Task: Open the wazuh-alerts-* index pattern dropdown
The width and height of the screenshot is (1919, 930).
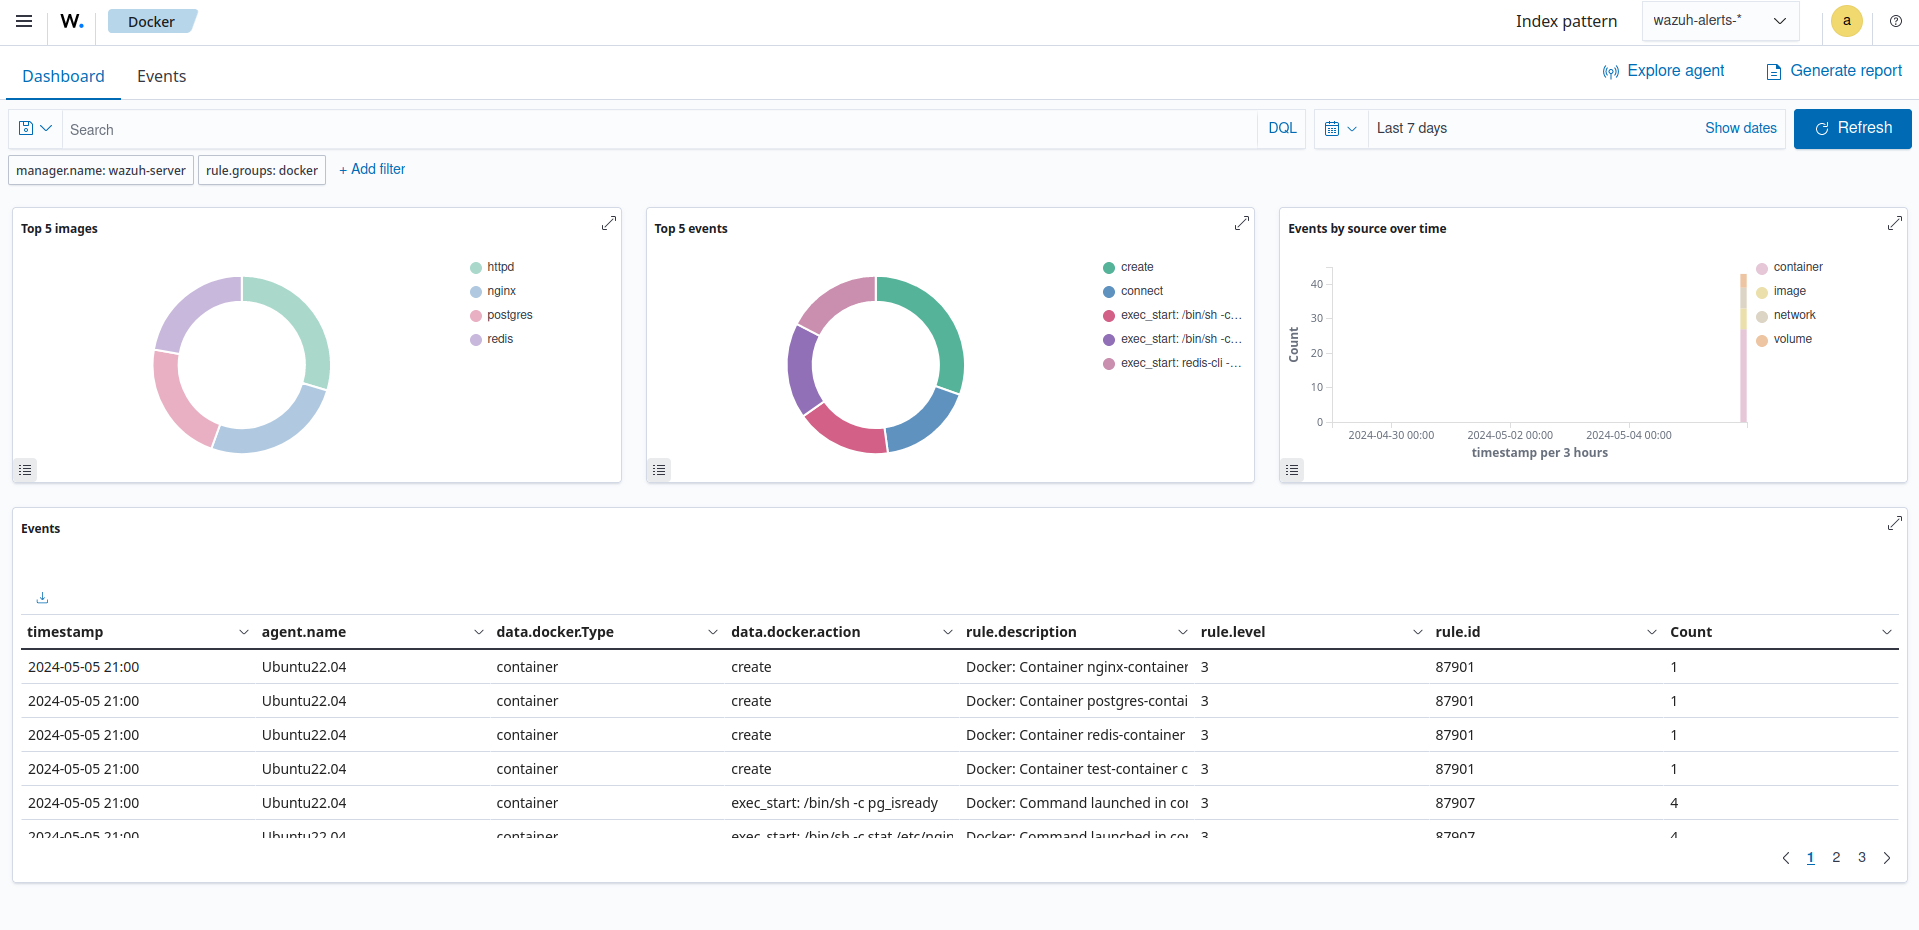Action: (1719, 20)
